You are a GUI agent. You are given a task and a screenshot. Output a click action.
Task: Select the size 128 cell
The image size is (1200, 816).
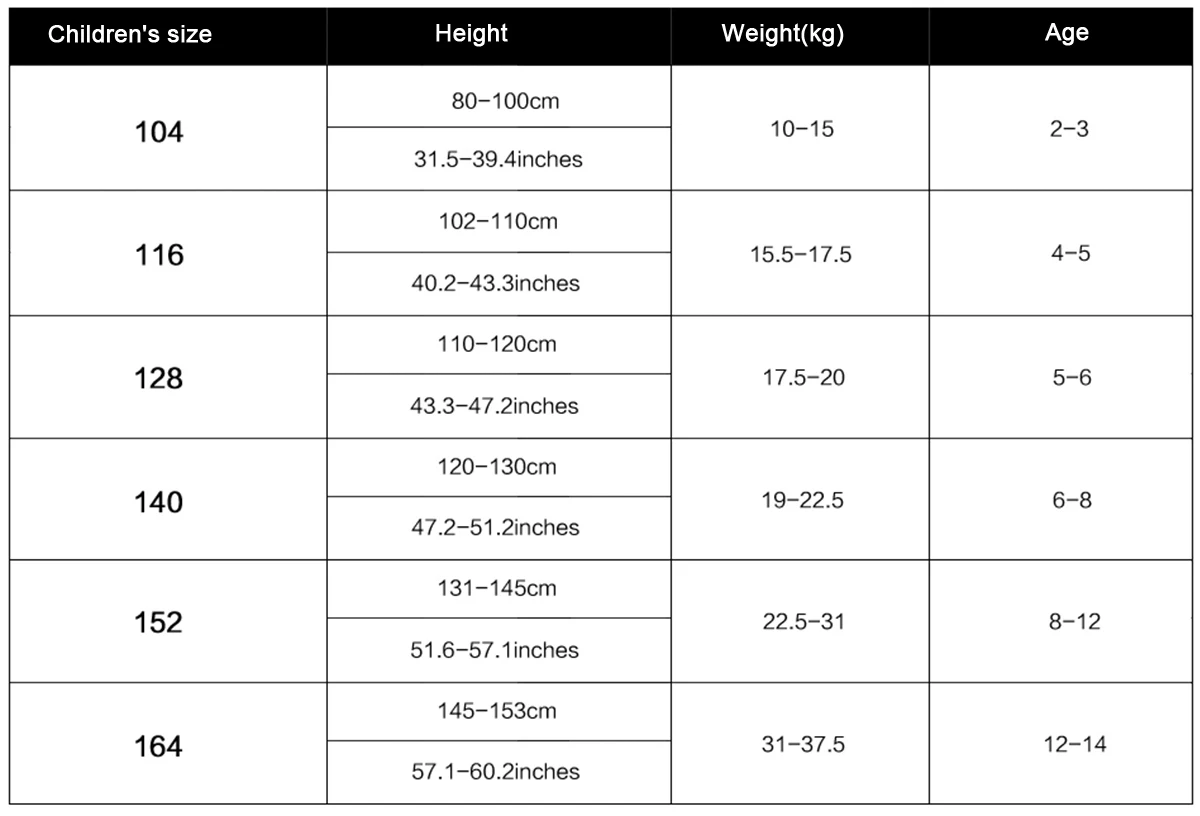159,378
